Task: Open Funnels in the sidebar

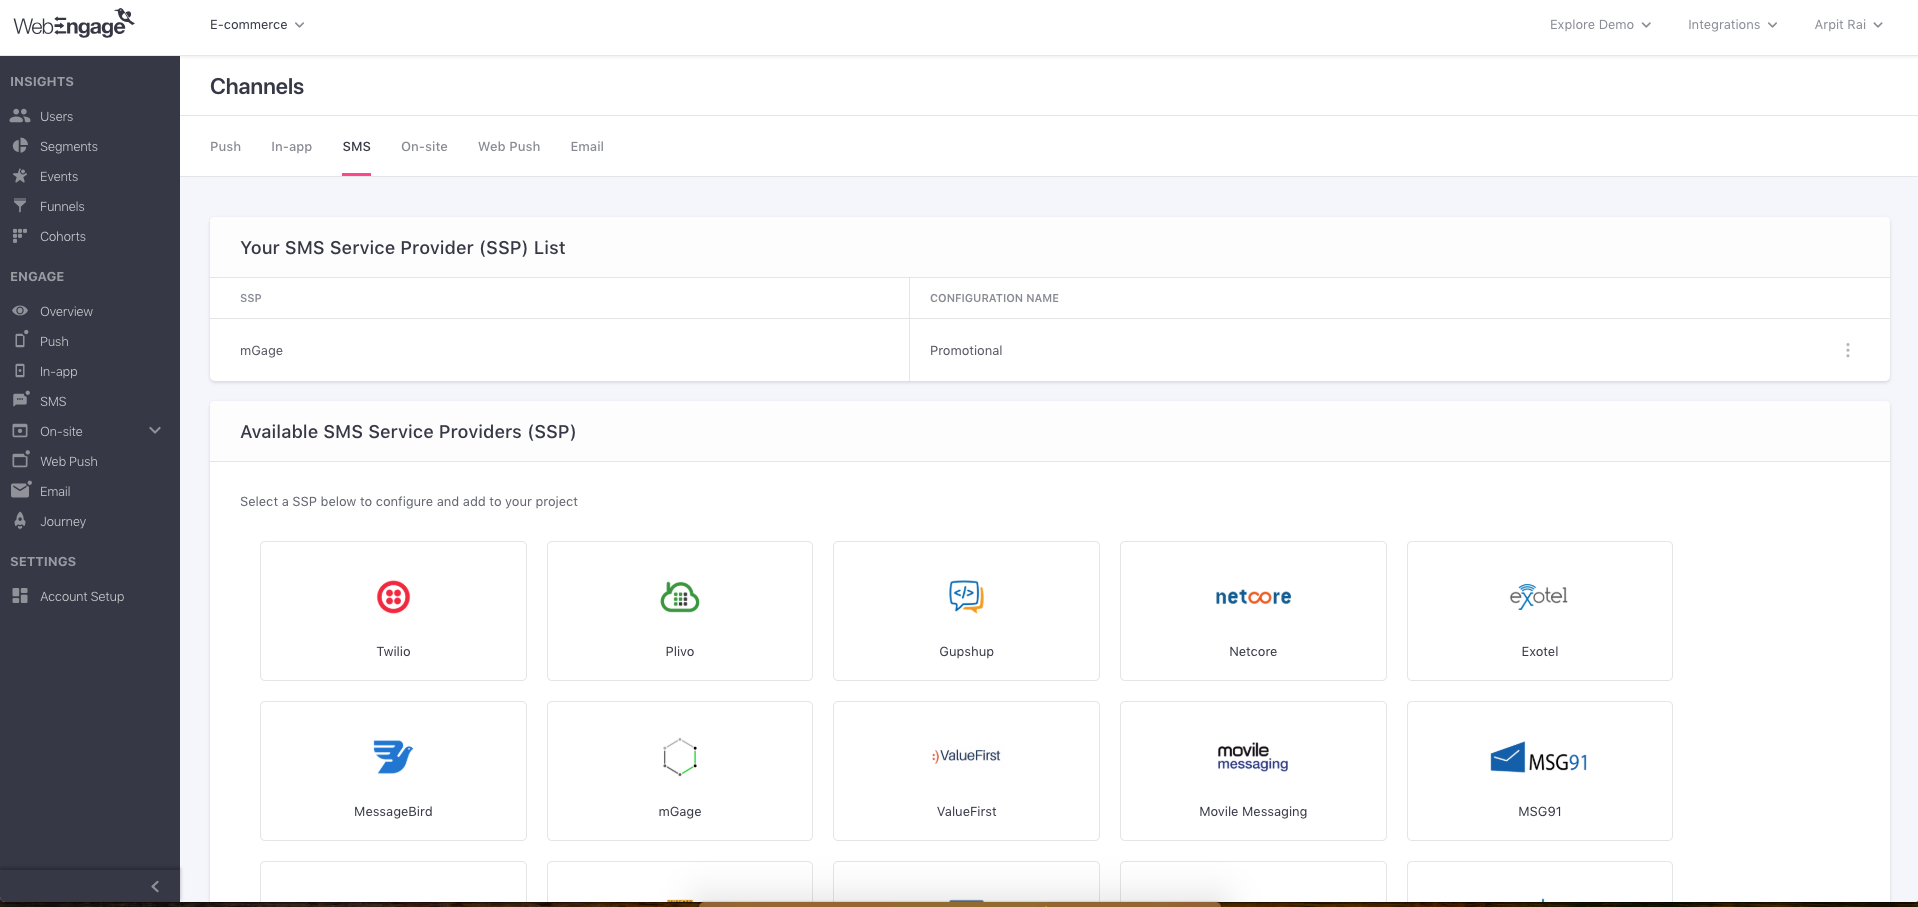Action: tap(62, 207)
